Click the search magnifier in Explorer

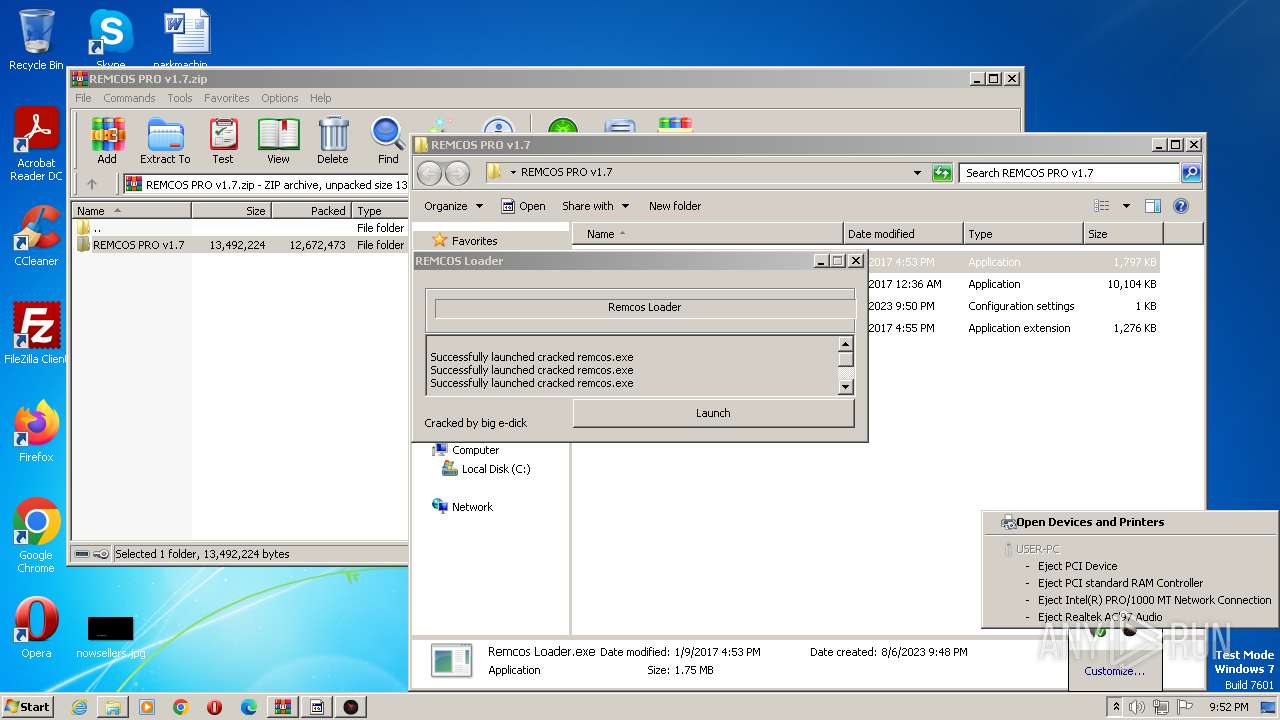point(1190,173)
